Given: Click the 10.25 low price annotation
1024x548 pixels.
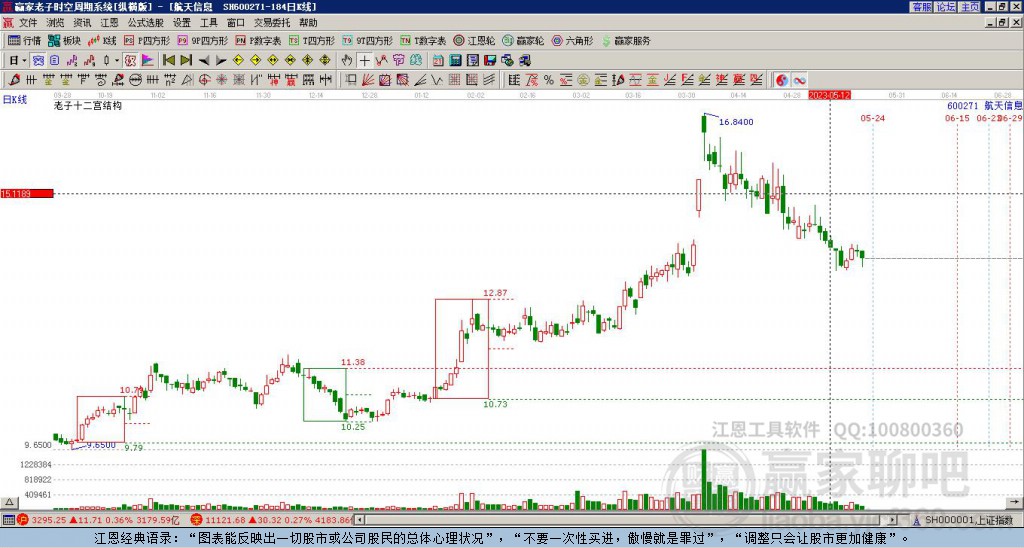Looking at the screenshot, I should (x=353, y=427).
